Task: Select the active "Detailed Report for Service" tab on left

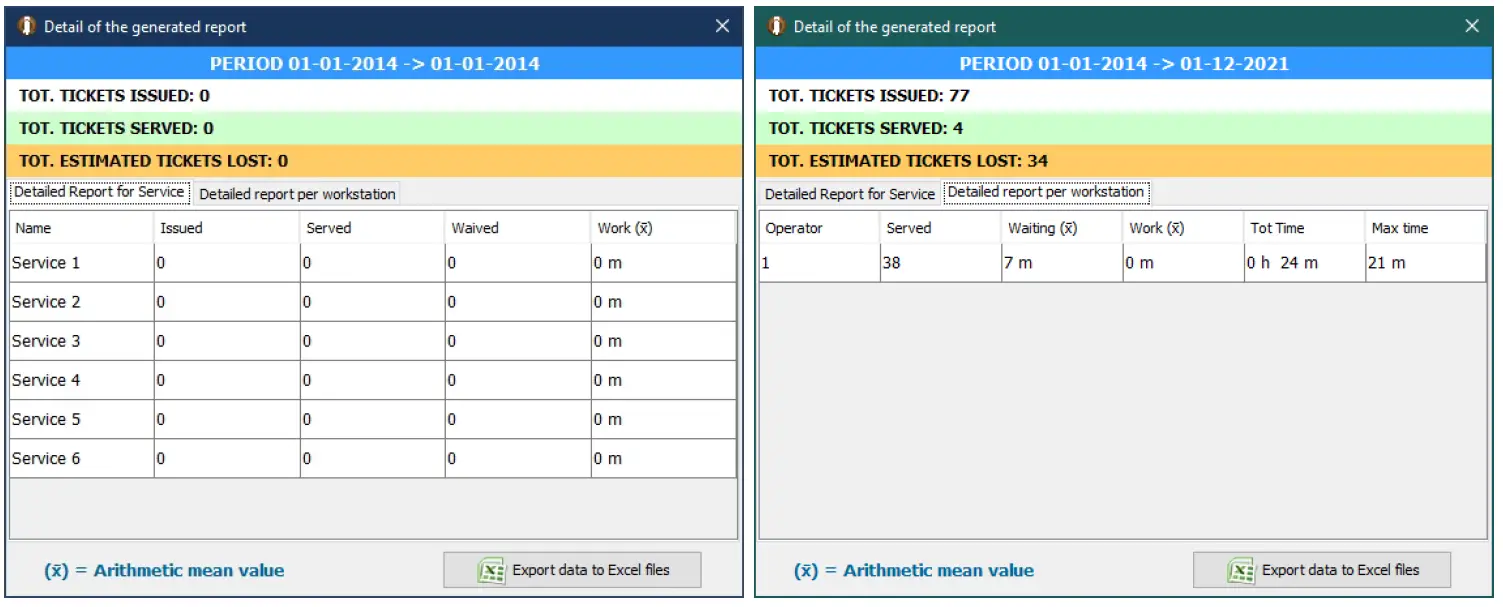Action: click(99, 192)
